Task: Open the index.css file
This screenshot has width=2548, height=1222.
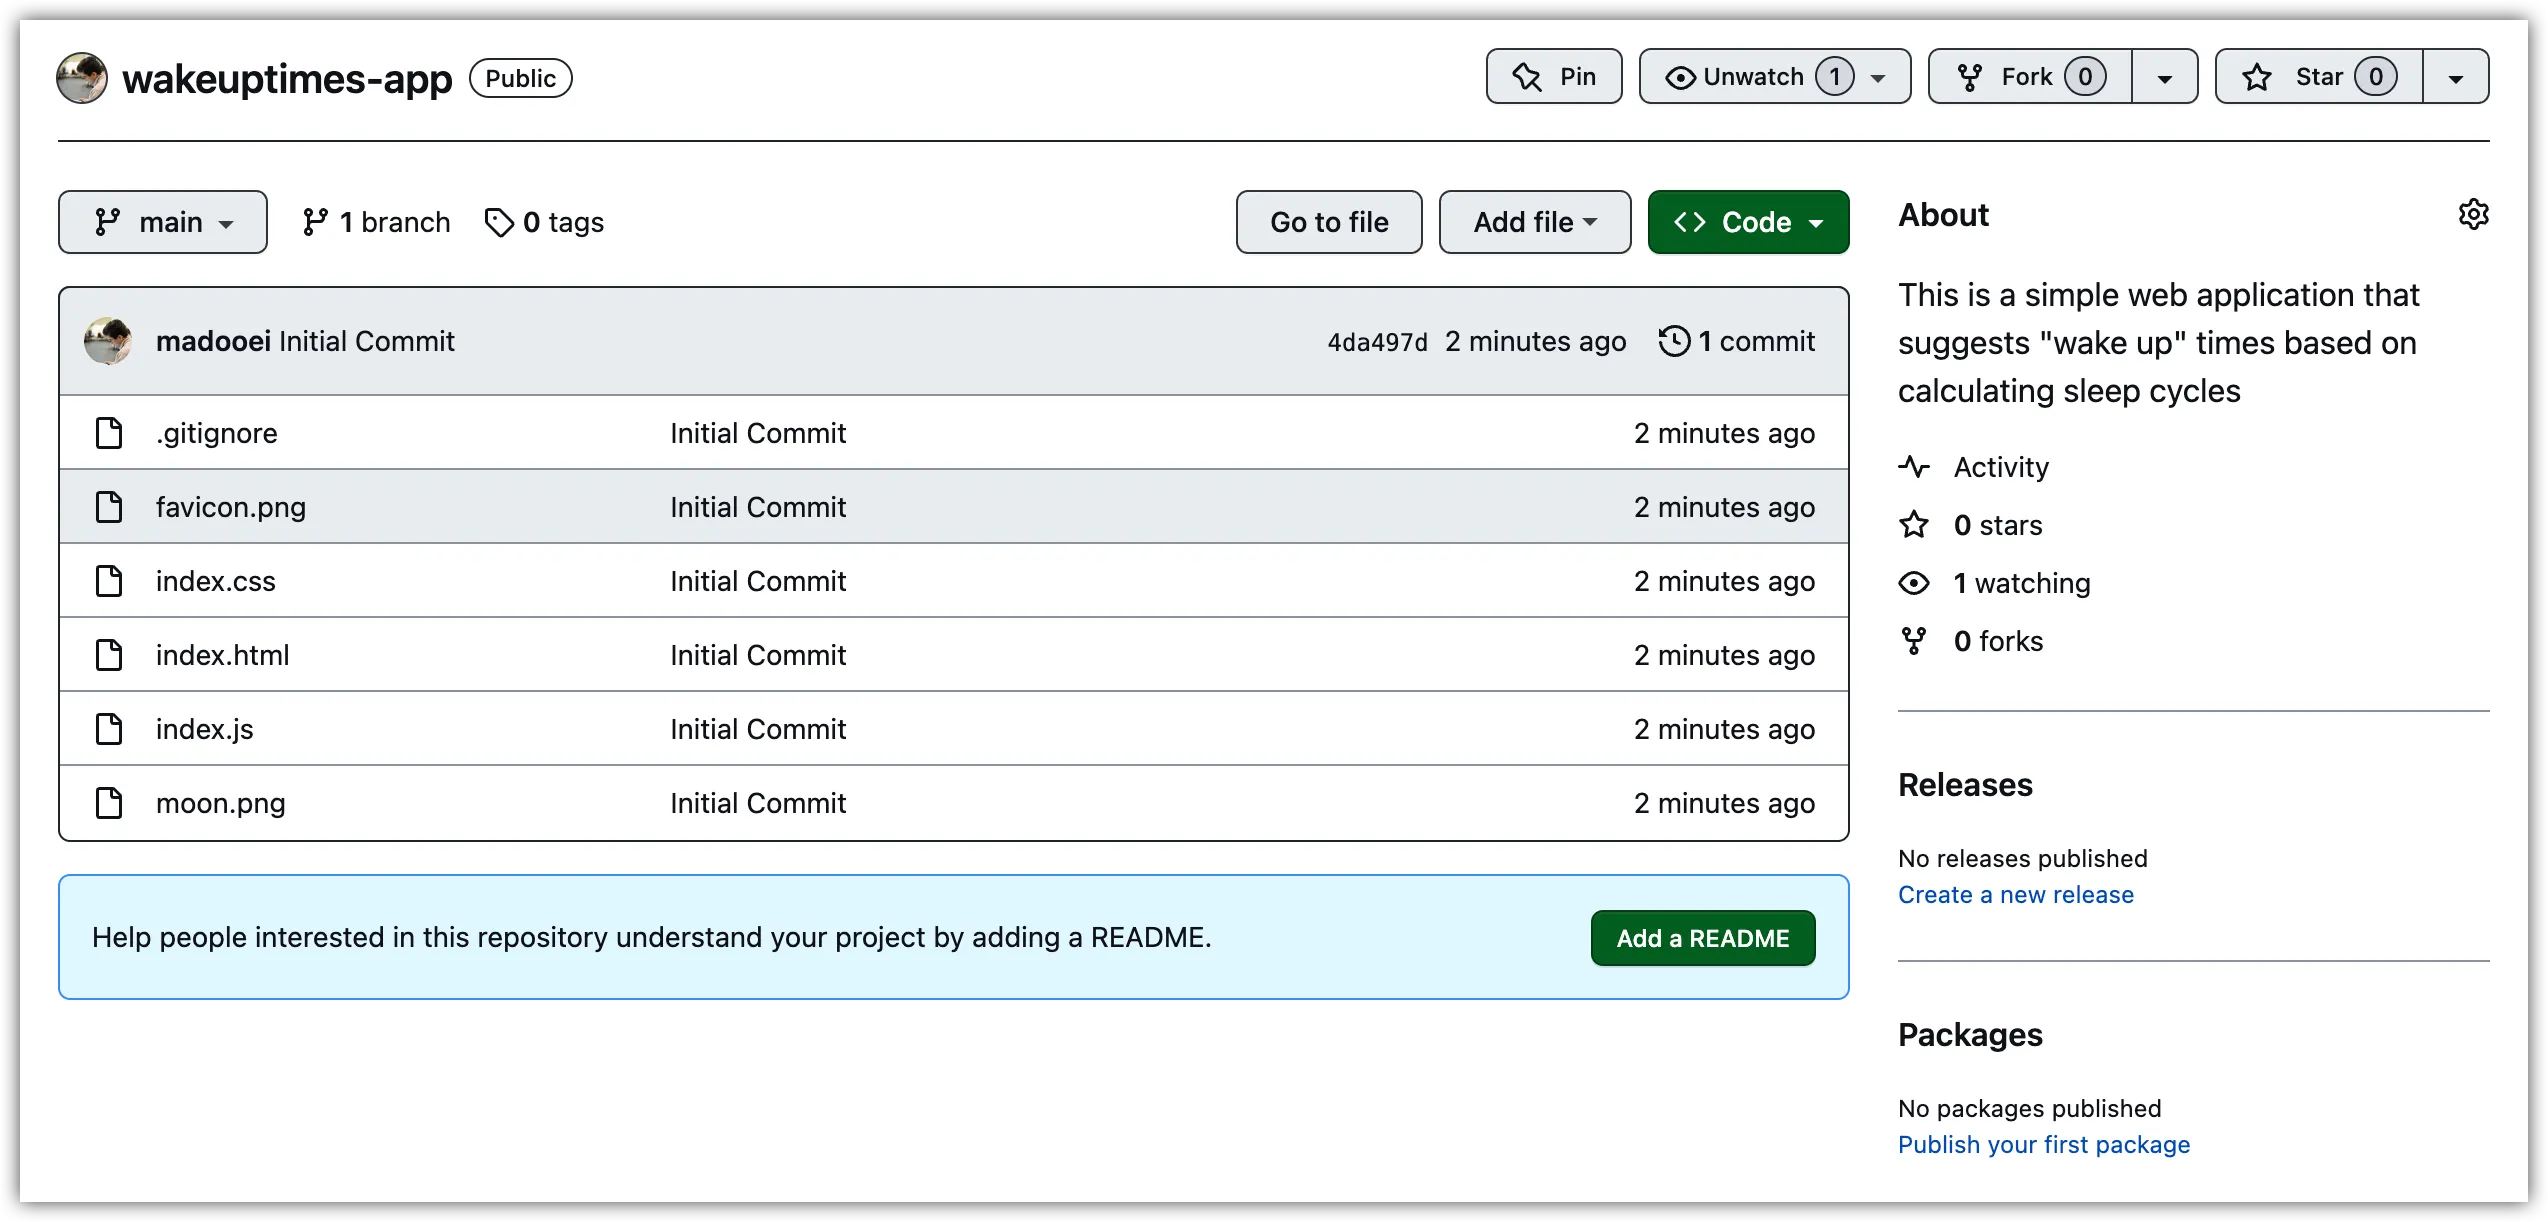Action: coord(216,581)
